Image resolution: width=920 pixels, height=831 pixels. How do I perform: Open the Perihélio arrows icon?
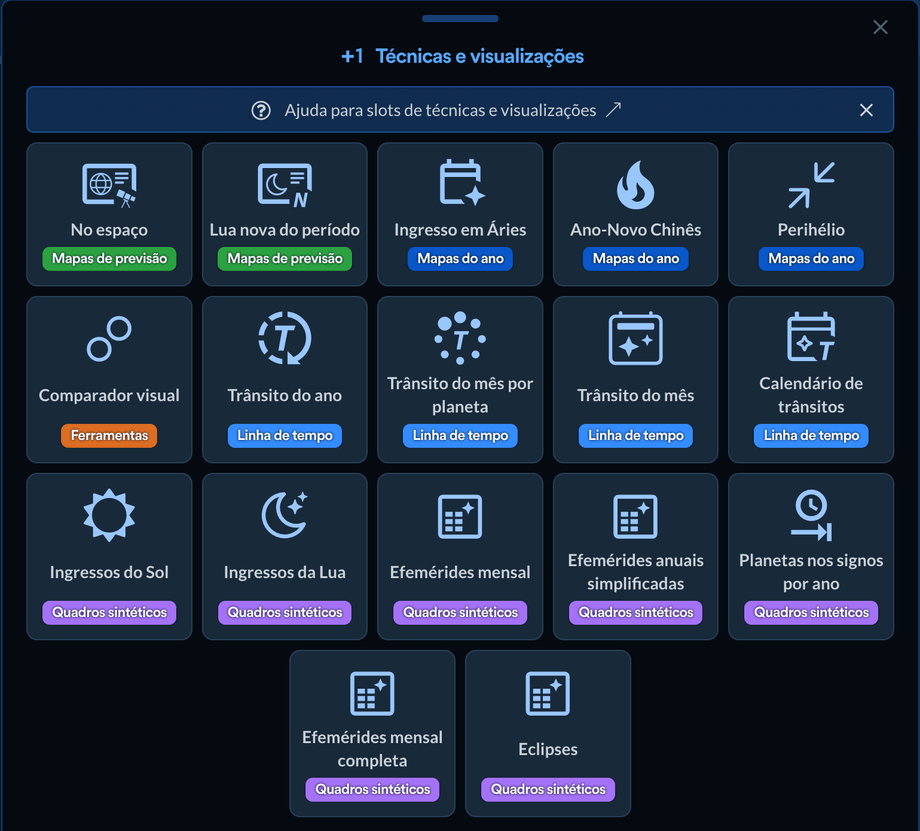(811, 185)
